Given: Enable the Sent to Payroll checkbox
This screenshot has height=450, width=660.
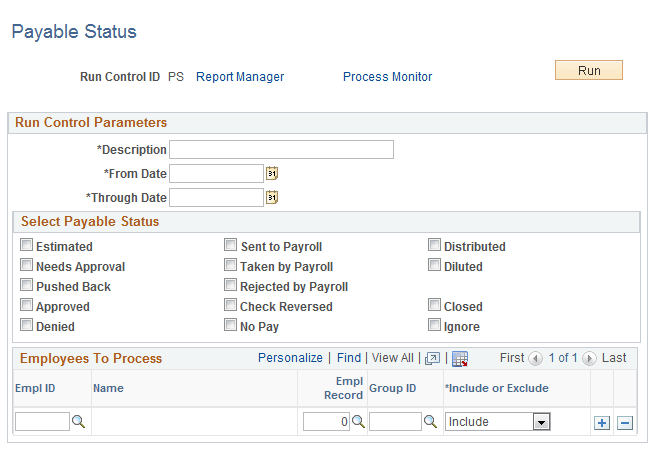Looking at the screenshot, I should 231,245.
